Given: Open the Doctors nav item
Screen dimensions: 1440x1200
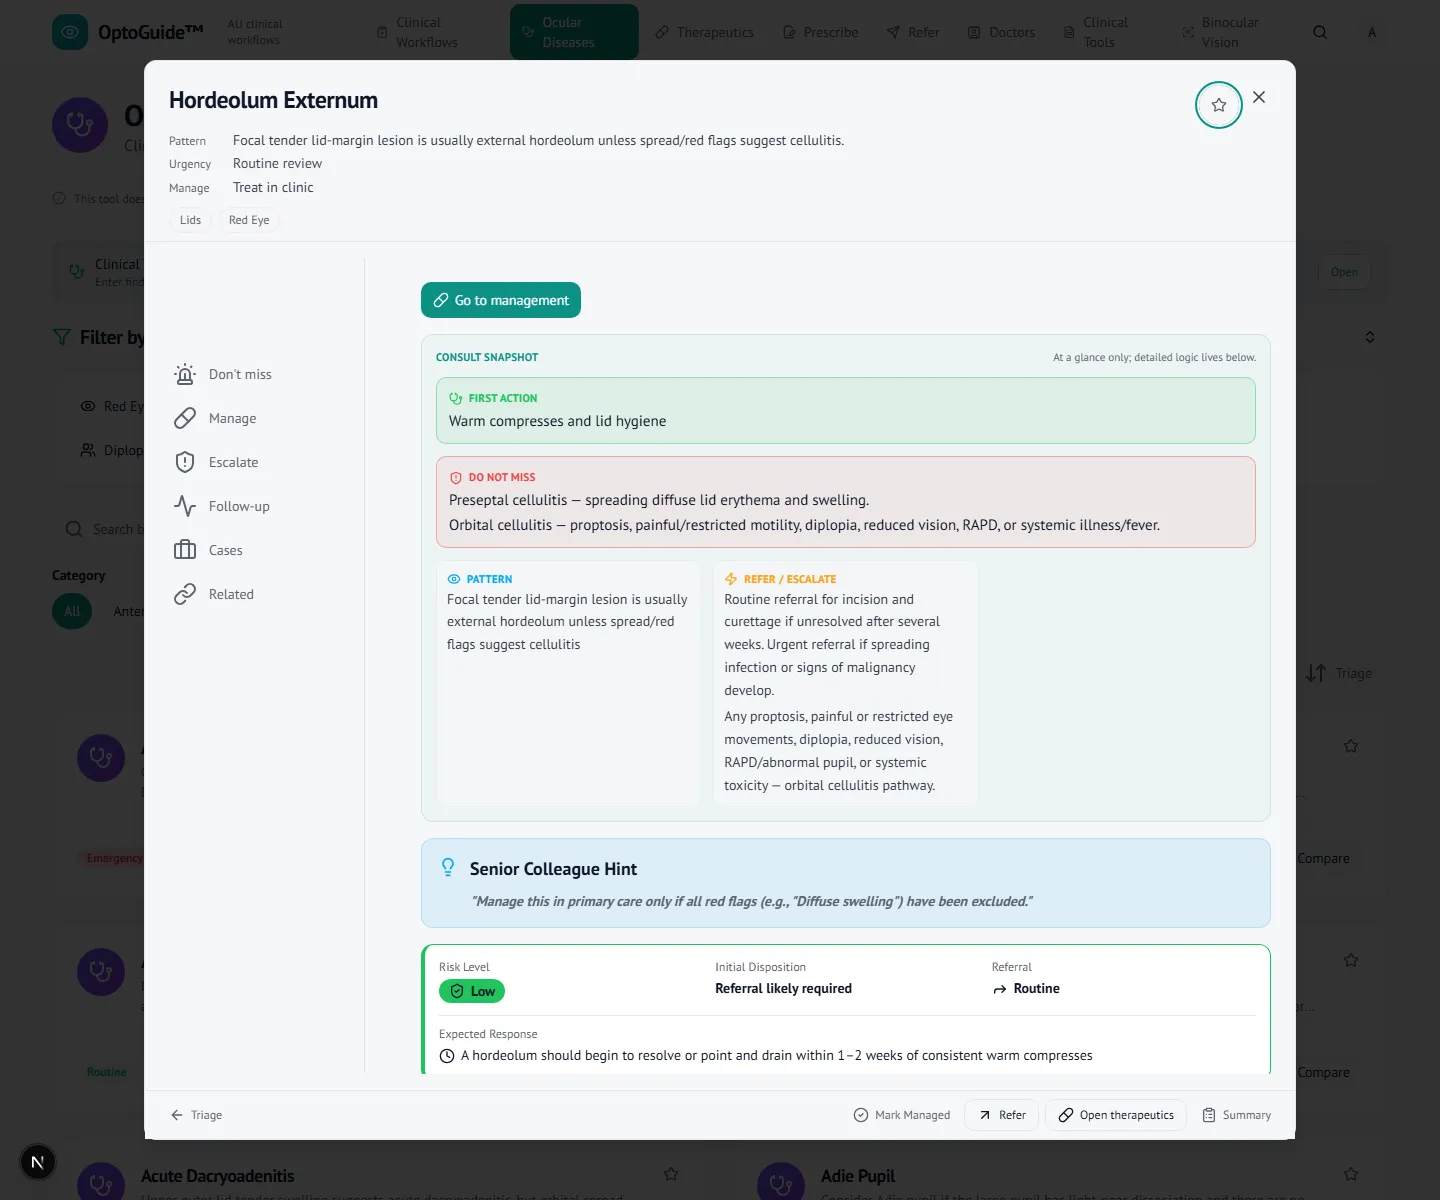Looking at the screenshot, I should pyautogui.click(x=1001, y=32).
